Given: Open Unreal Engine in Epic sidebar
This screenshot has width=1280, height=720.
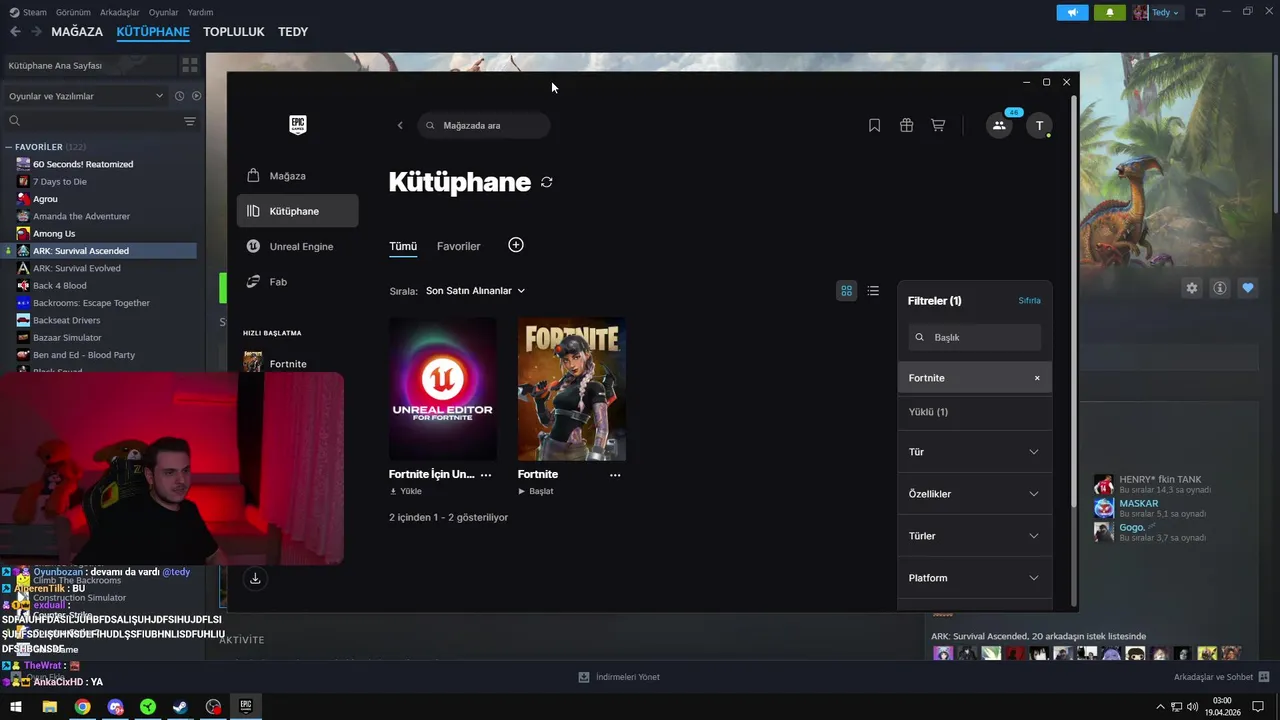Looking at the screenshot, I should 297,246.
